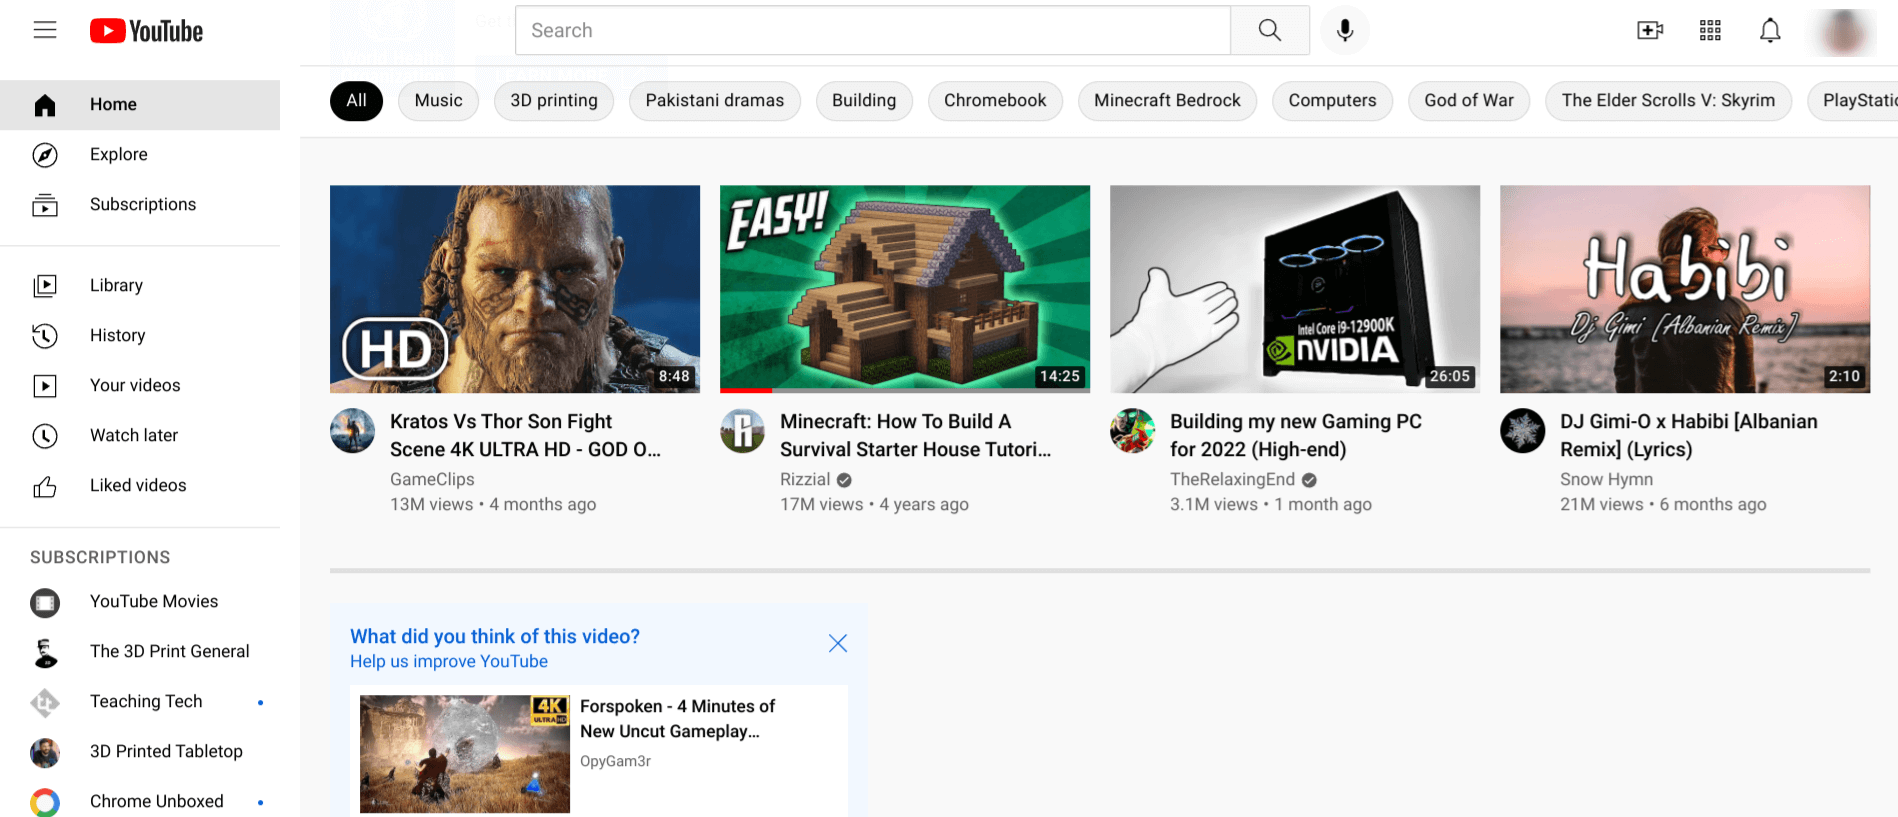Open TheRelaxingEnd channel avatar
Image resolution: width=1898 pixels, height=817 pixels.
click(1132, 431)
